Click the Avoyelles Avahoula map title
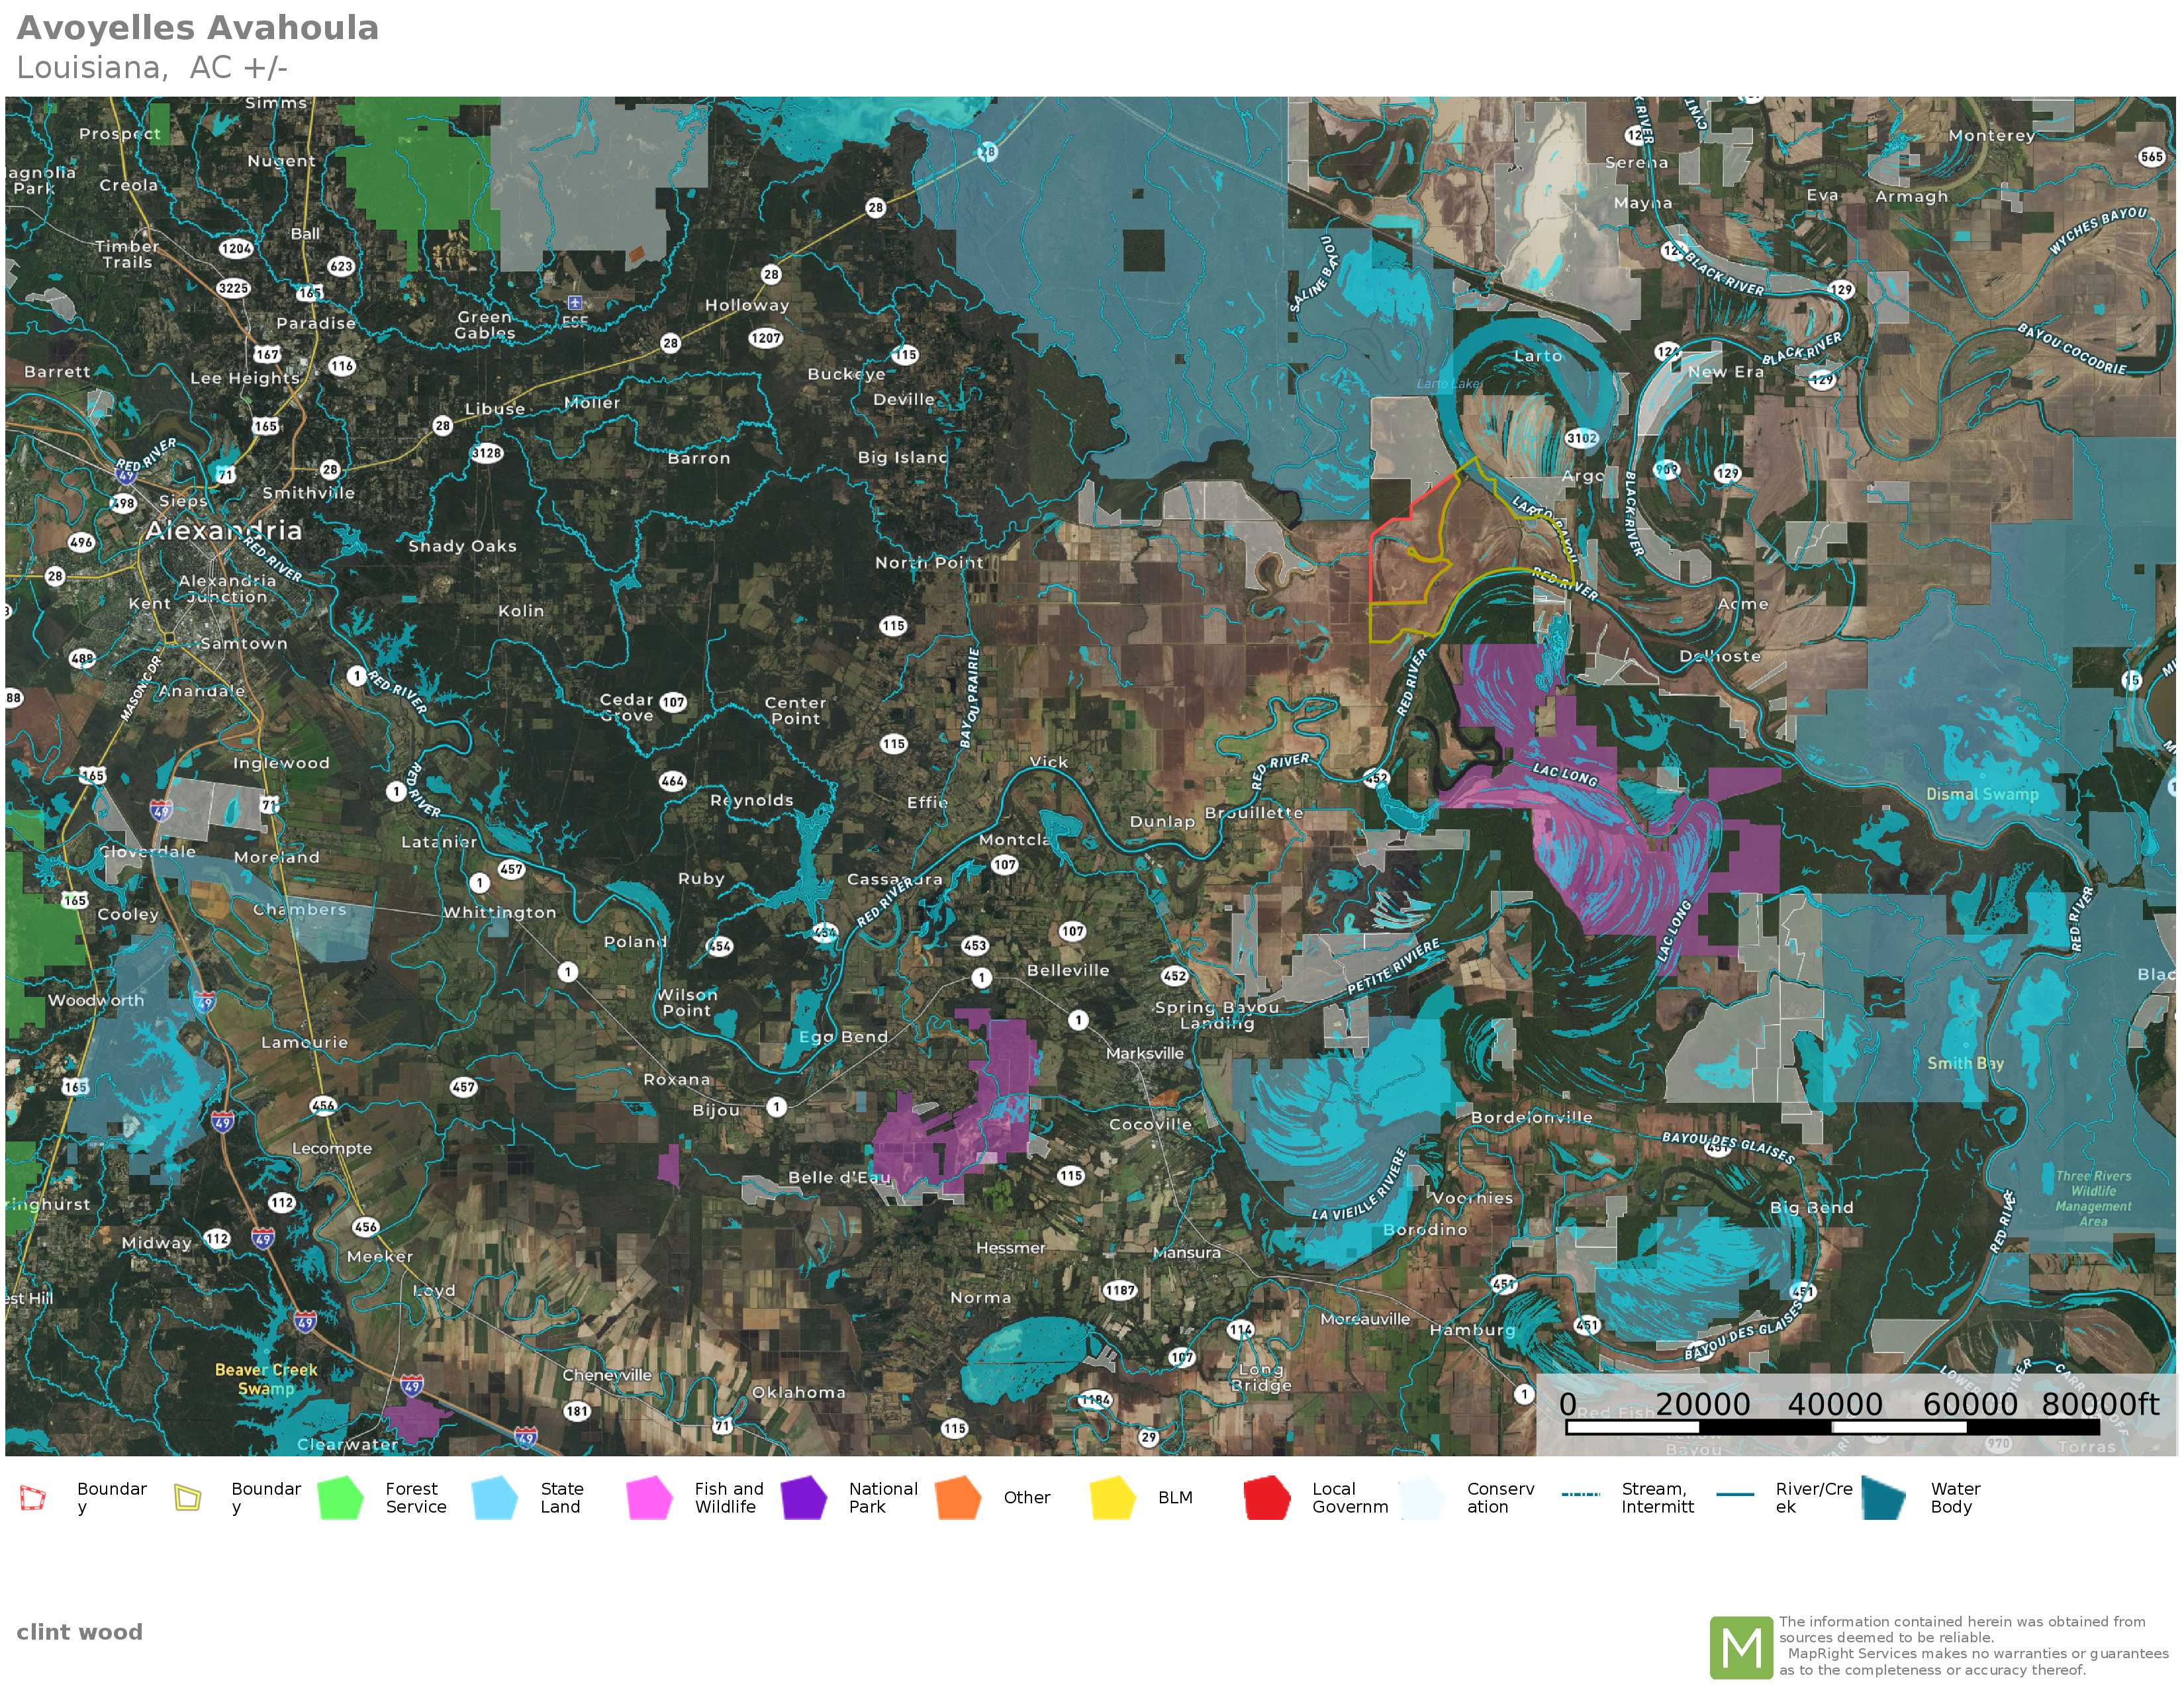 (x=198, y=28)
